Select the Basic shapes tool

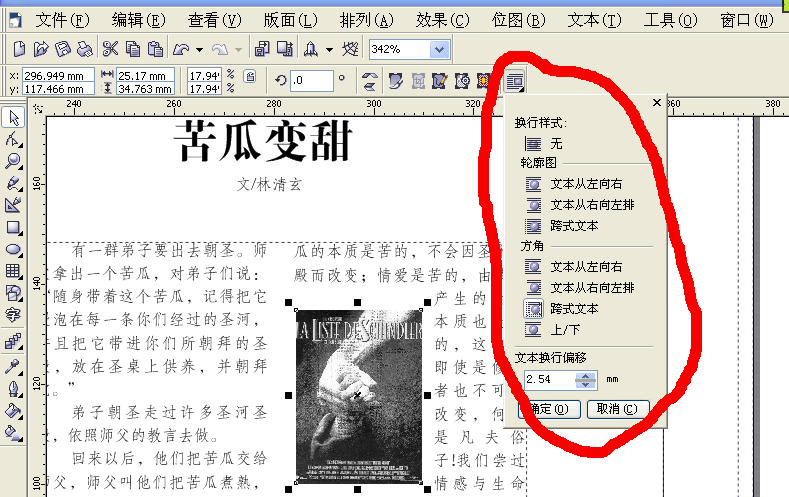click(14, 293)
